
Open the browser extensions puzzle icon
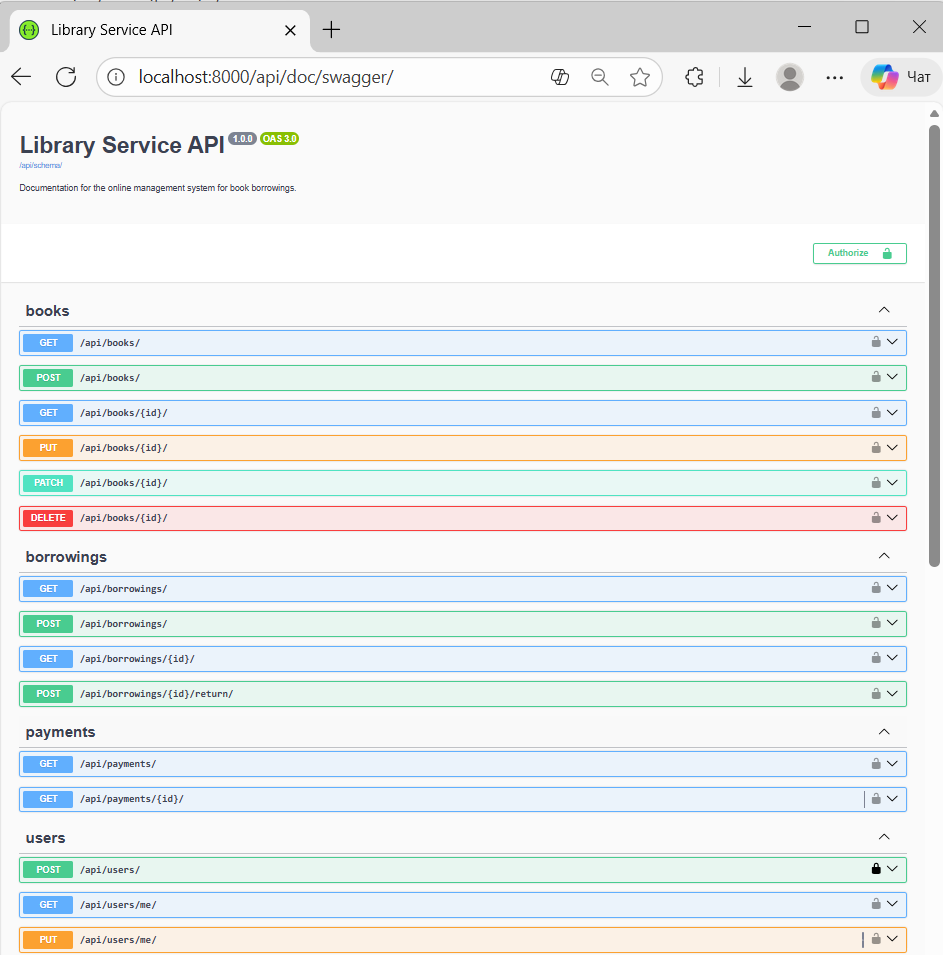(x=694, y=77)
